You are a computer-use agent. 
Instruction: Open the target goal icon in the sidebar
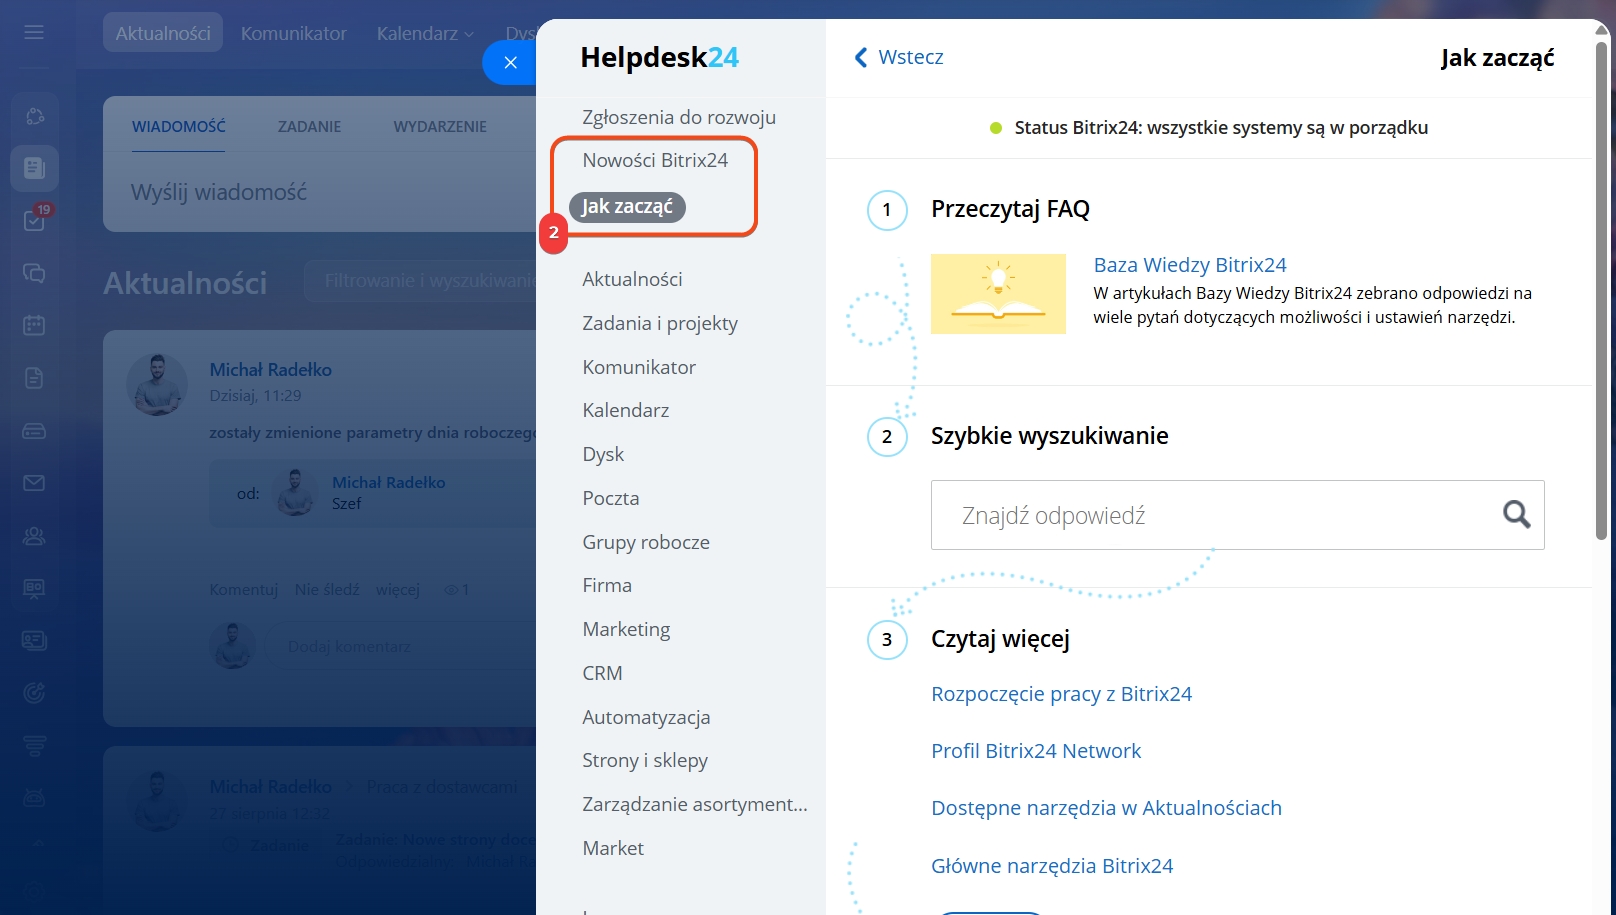[x=34, y=693]
